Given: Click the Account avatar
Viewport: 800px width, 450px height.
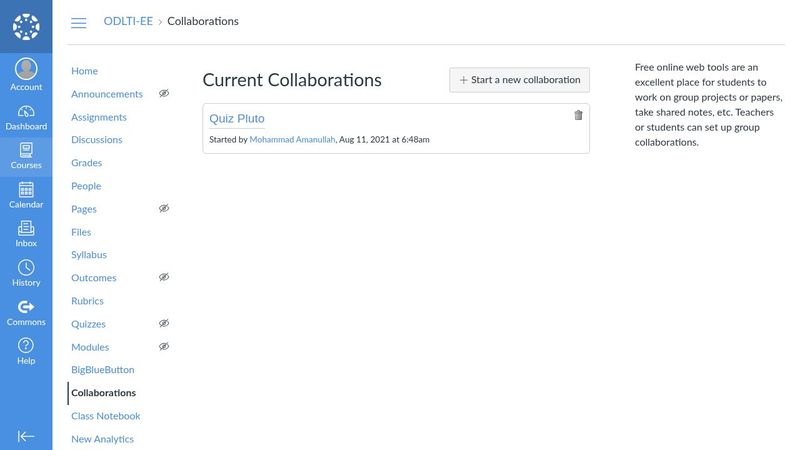Looking at the screenshot, I should point(26,69).
